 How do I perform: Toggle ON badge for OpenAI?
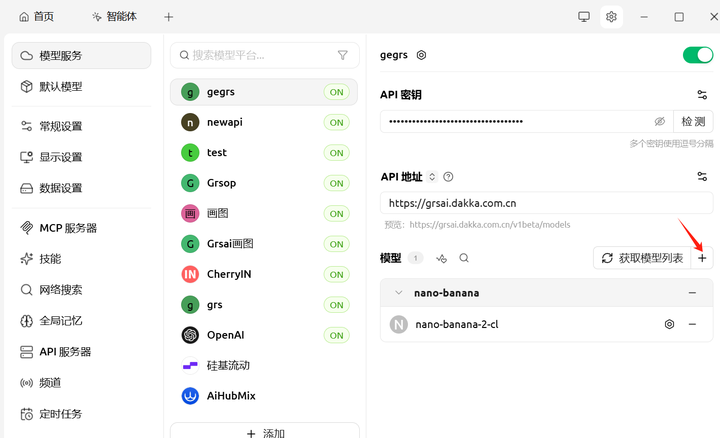pos(337,335)
